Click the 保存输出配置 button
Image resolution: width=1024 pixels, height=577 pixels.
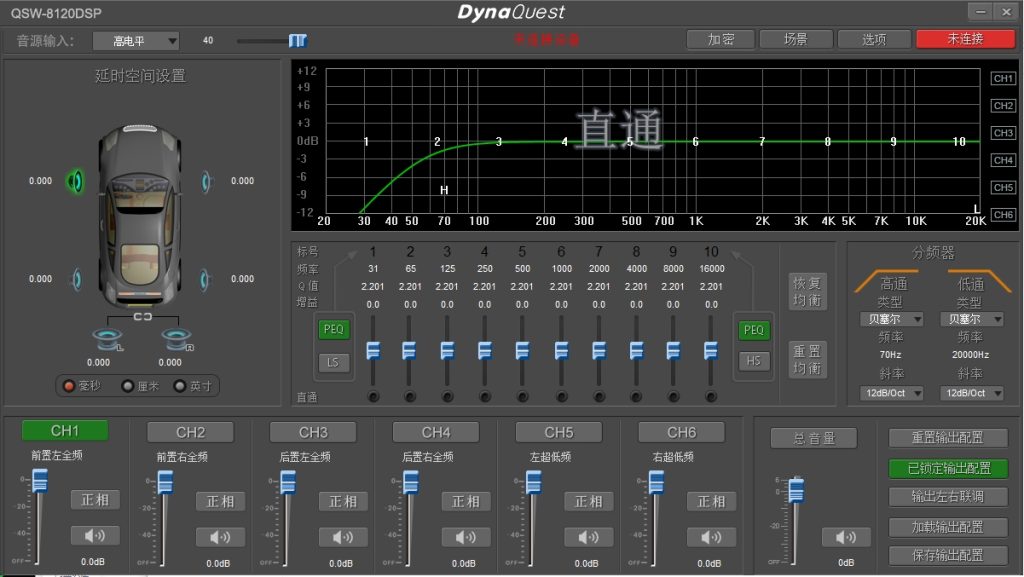coord(948,555)
